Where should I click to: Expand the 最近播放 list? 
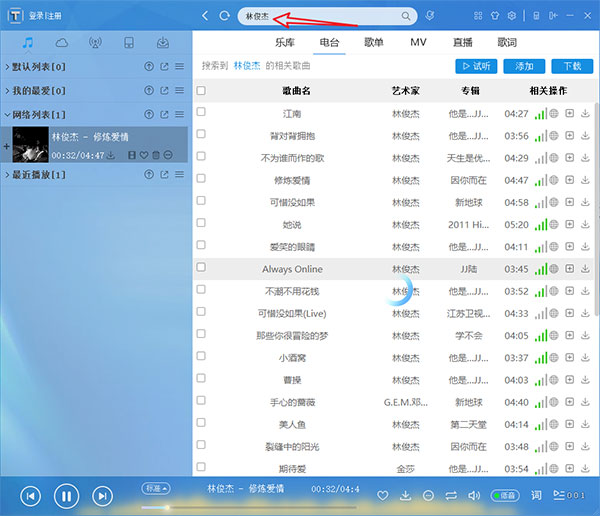pos(7,175)
